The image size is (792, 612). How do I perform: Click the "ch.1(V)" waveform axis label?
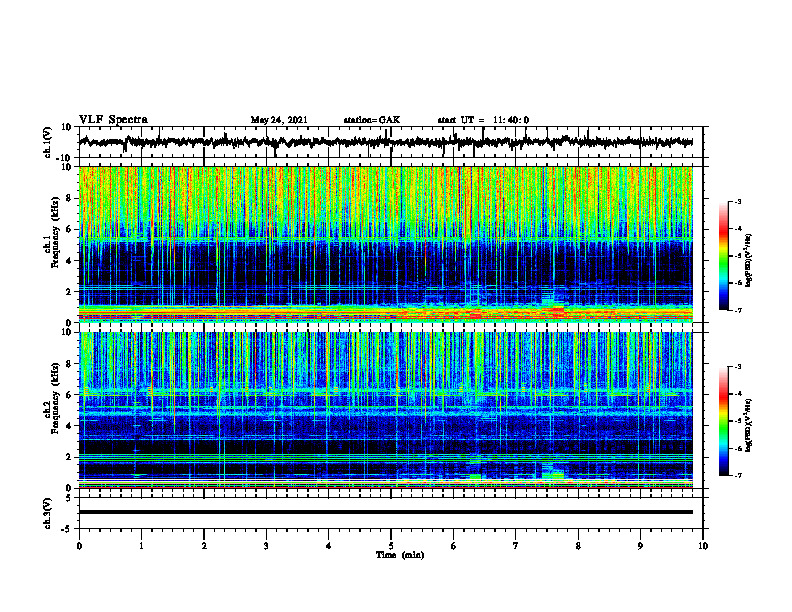tap(48, 142)
